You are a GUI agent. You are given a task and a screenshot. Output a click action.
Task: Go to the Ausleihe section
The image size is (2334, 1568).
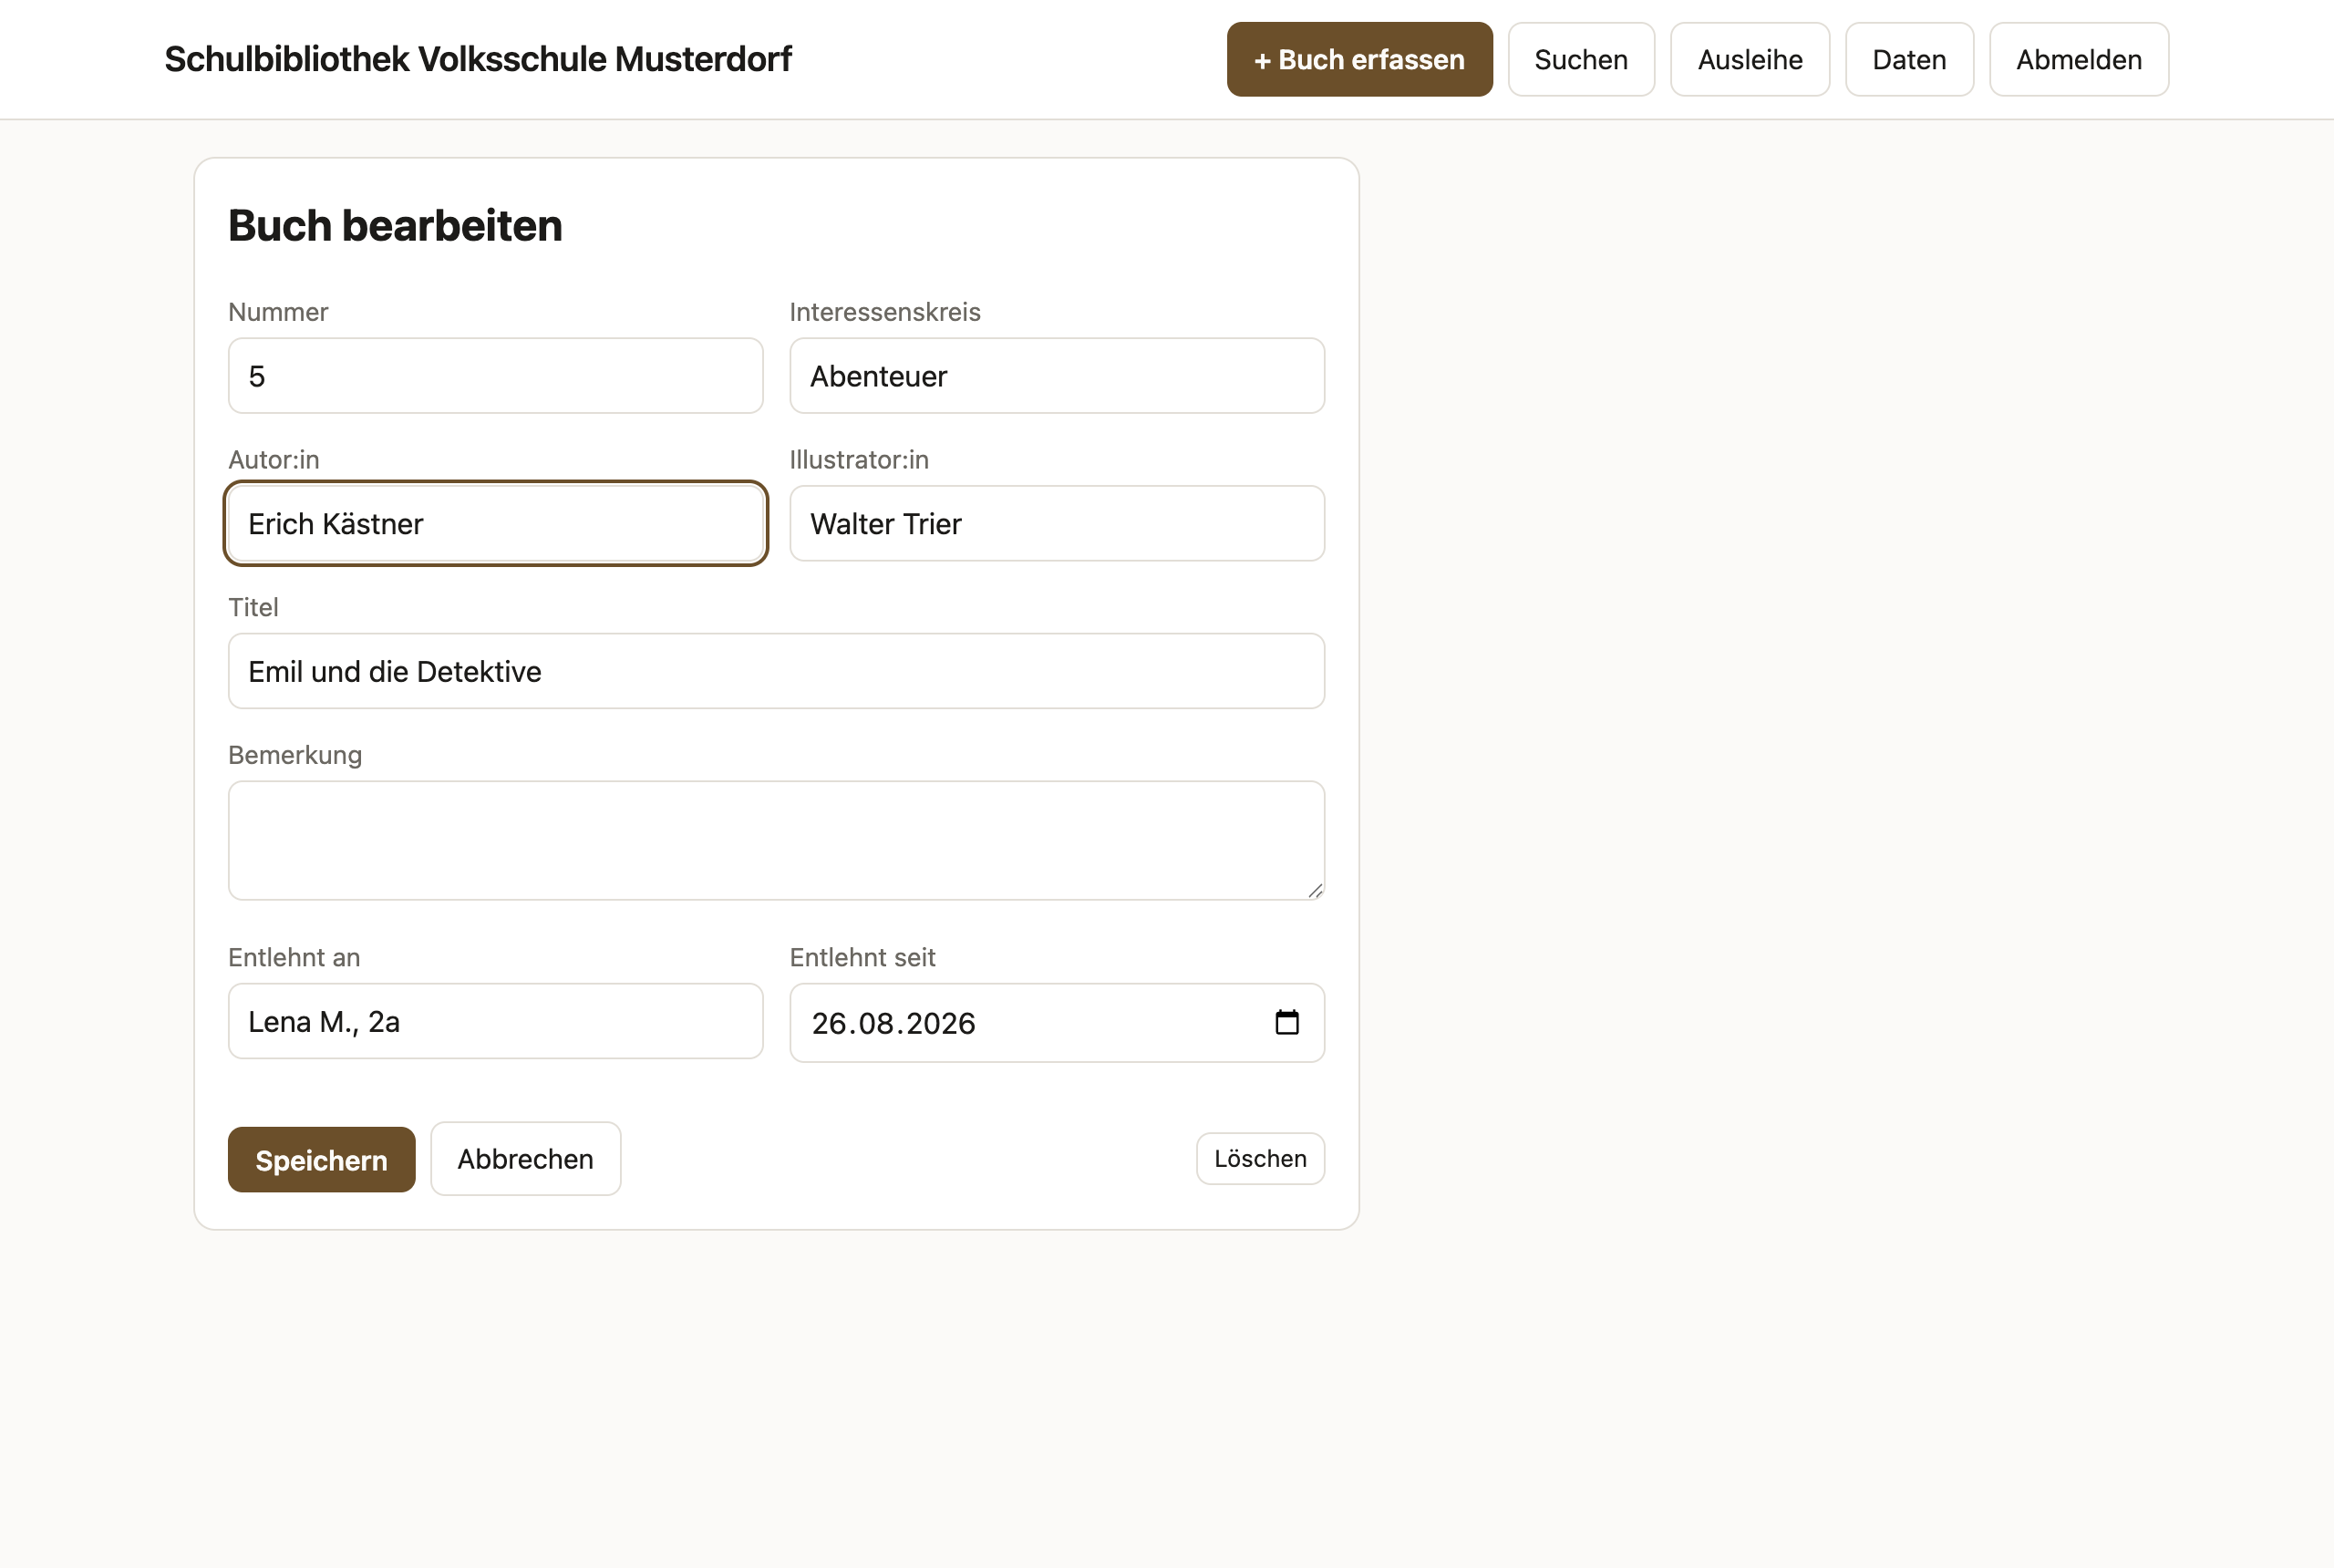[1750, 60]
